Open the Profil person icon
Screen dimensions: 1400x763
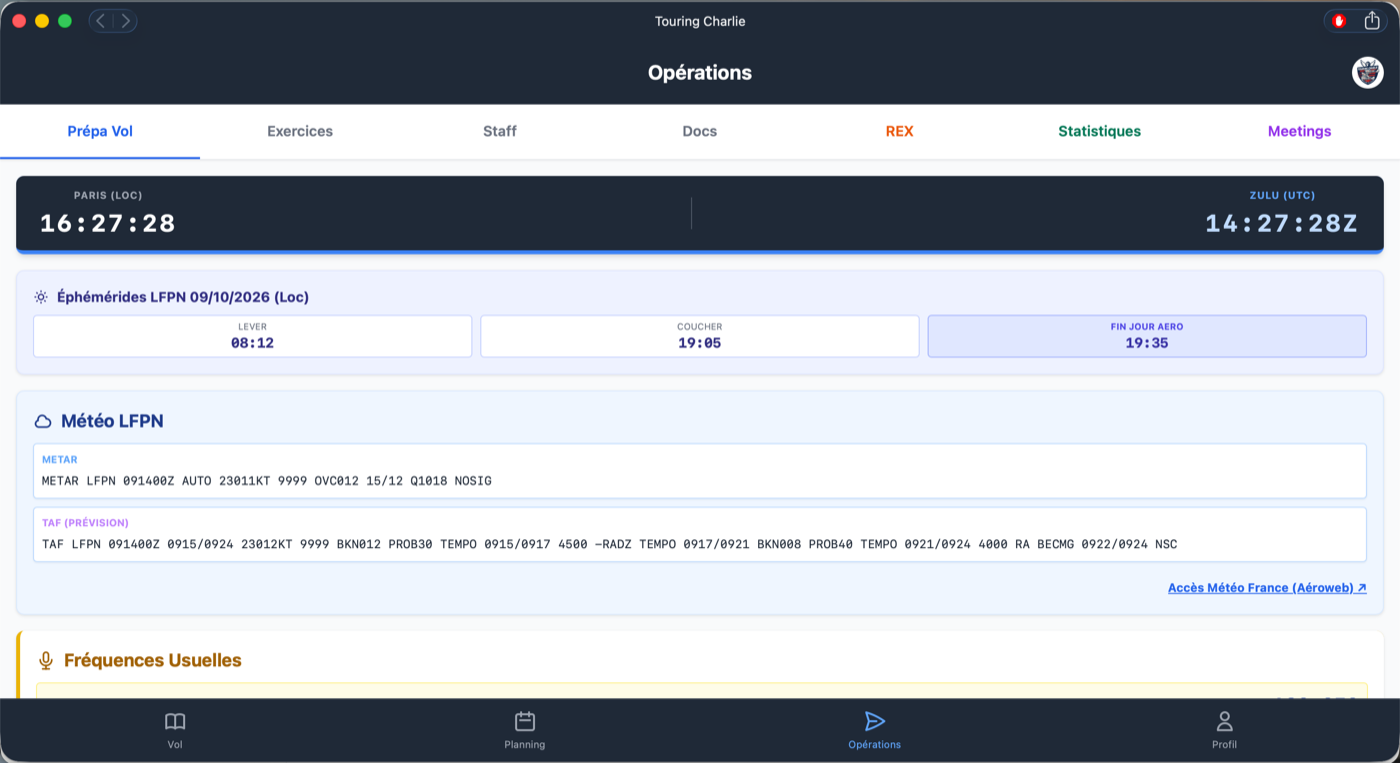point(1224,722)
